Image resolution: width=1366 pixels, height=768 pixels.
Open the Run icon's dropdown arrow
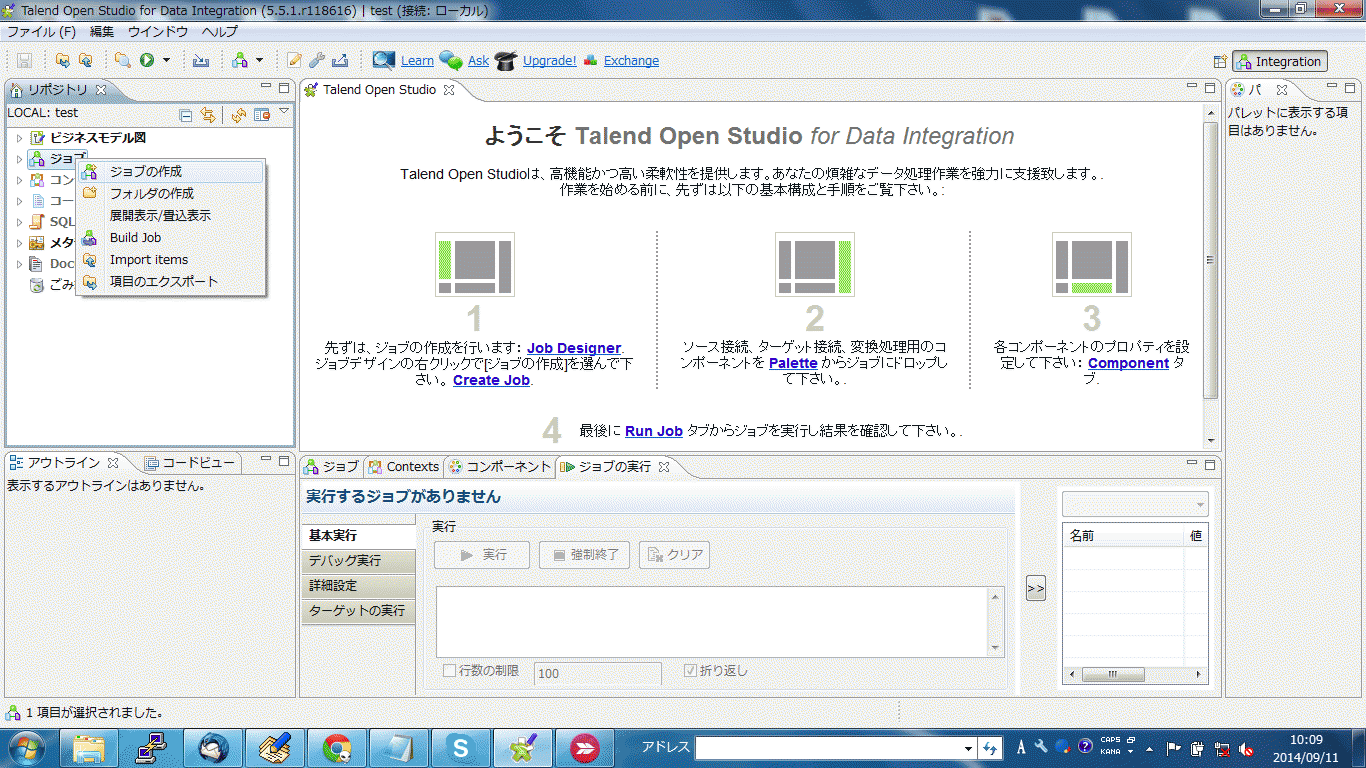pos(166,61)
